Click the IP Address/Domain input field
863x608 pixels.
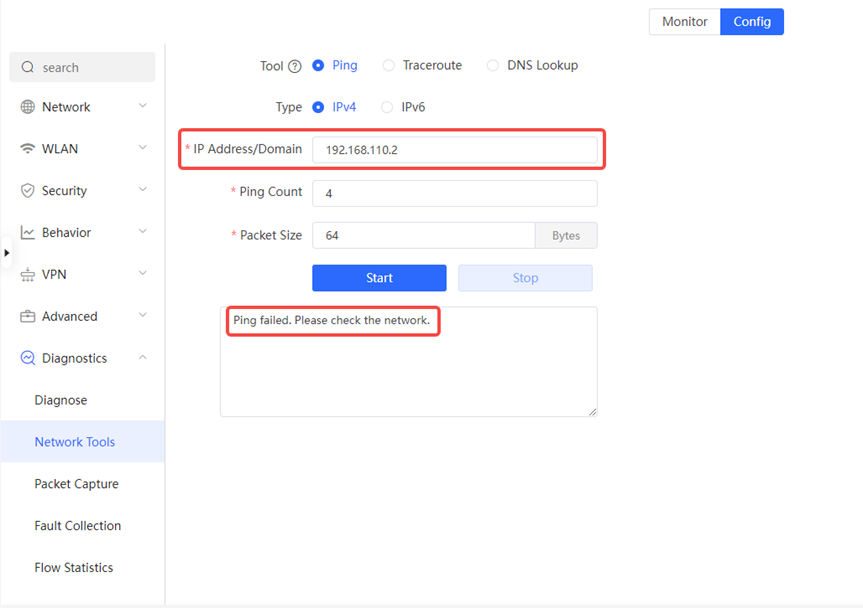pos(455,150)
